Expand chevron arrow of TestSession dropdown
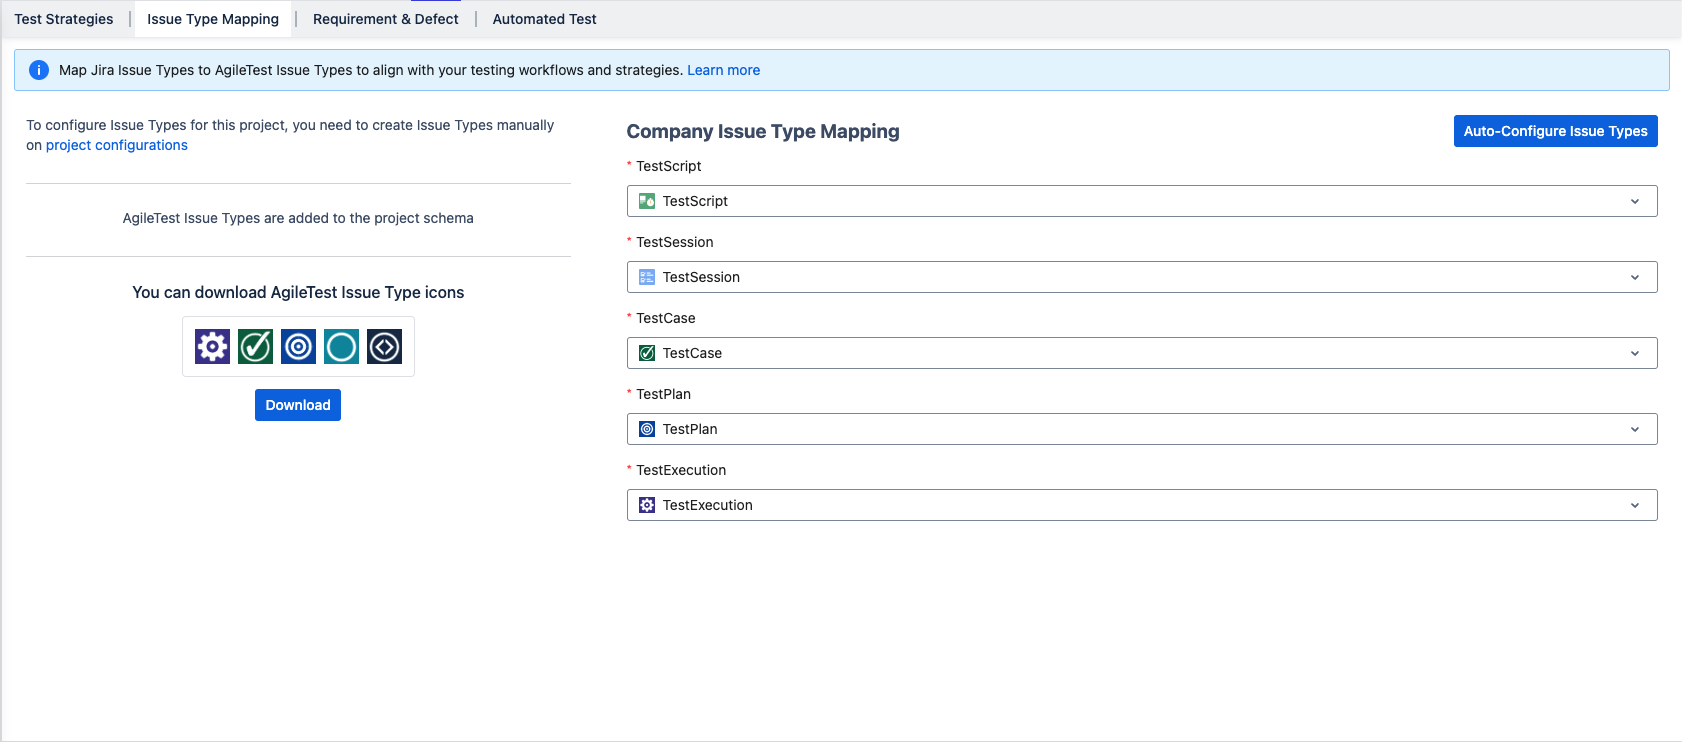The height and width of the screenshot is (742, 1682). click(1635, 277)
